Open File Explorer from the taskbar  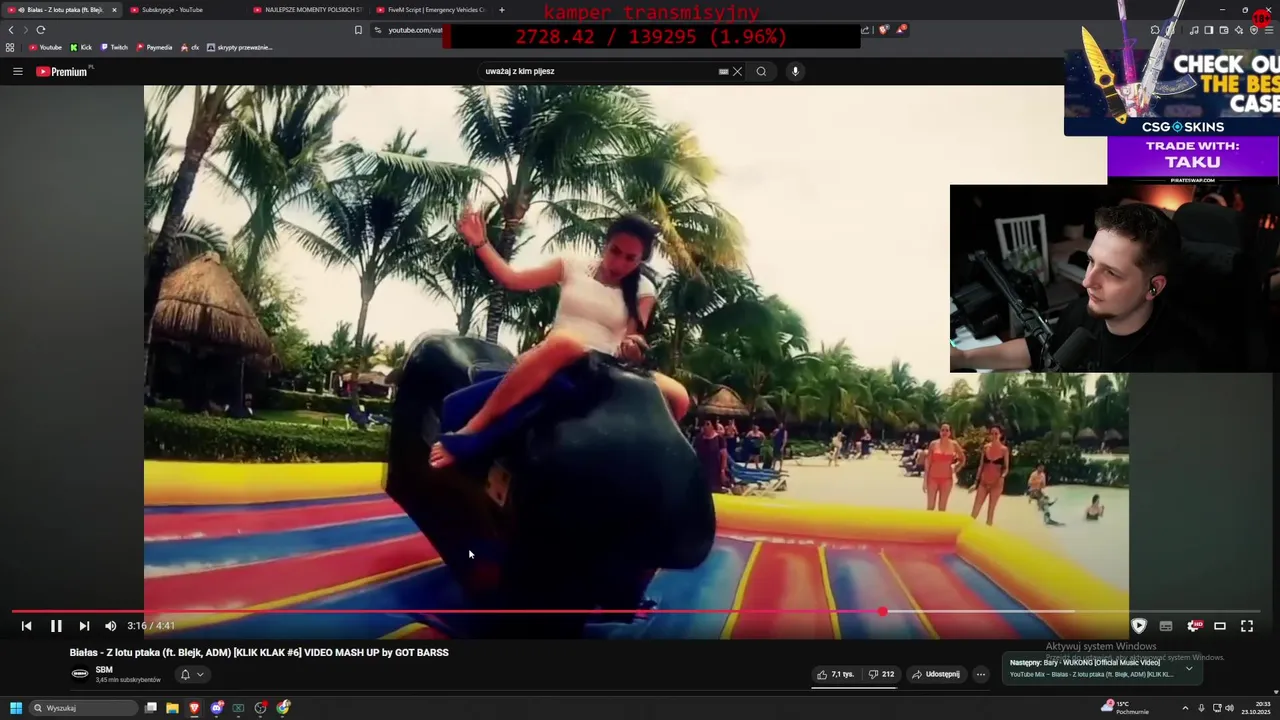[x=172, y=708]
